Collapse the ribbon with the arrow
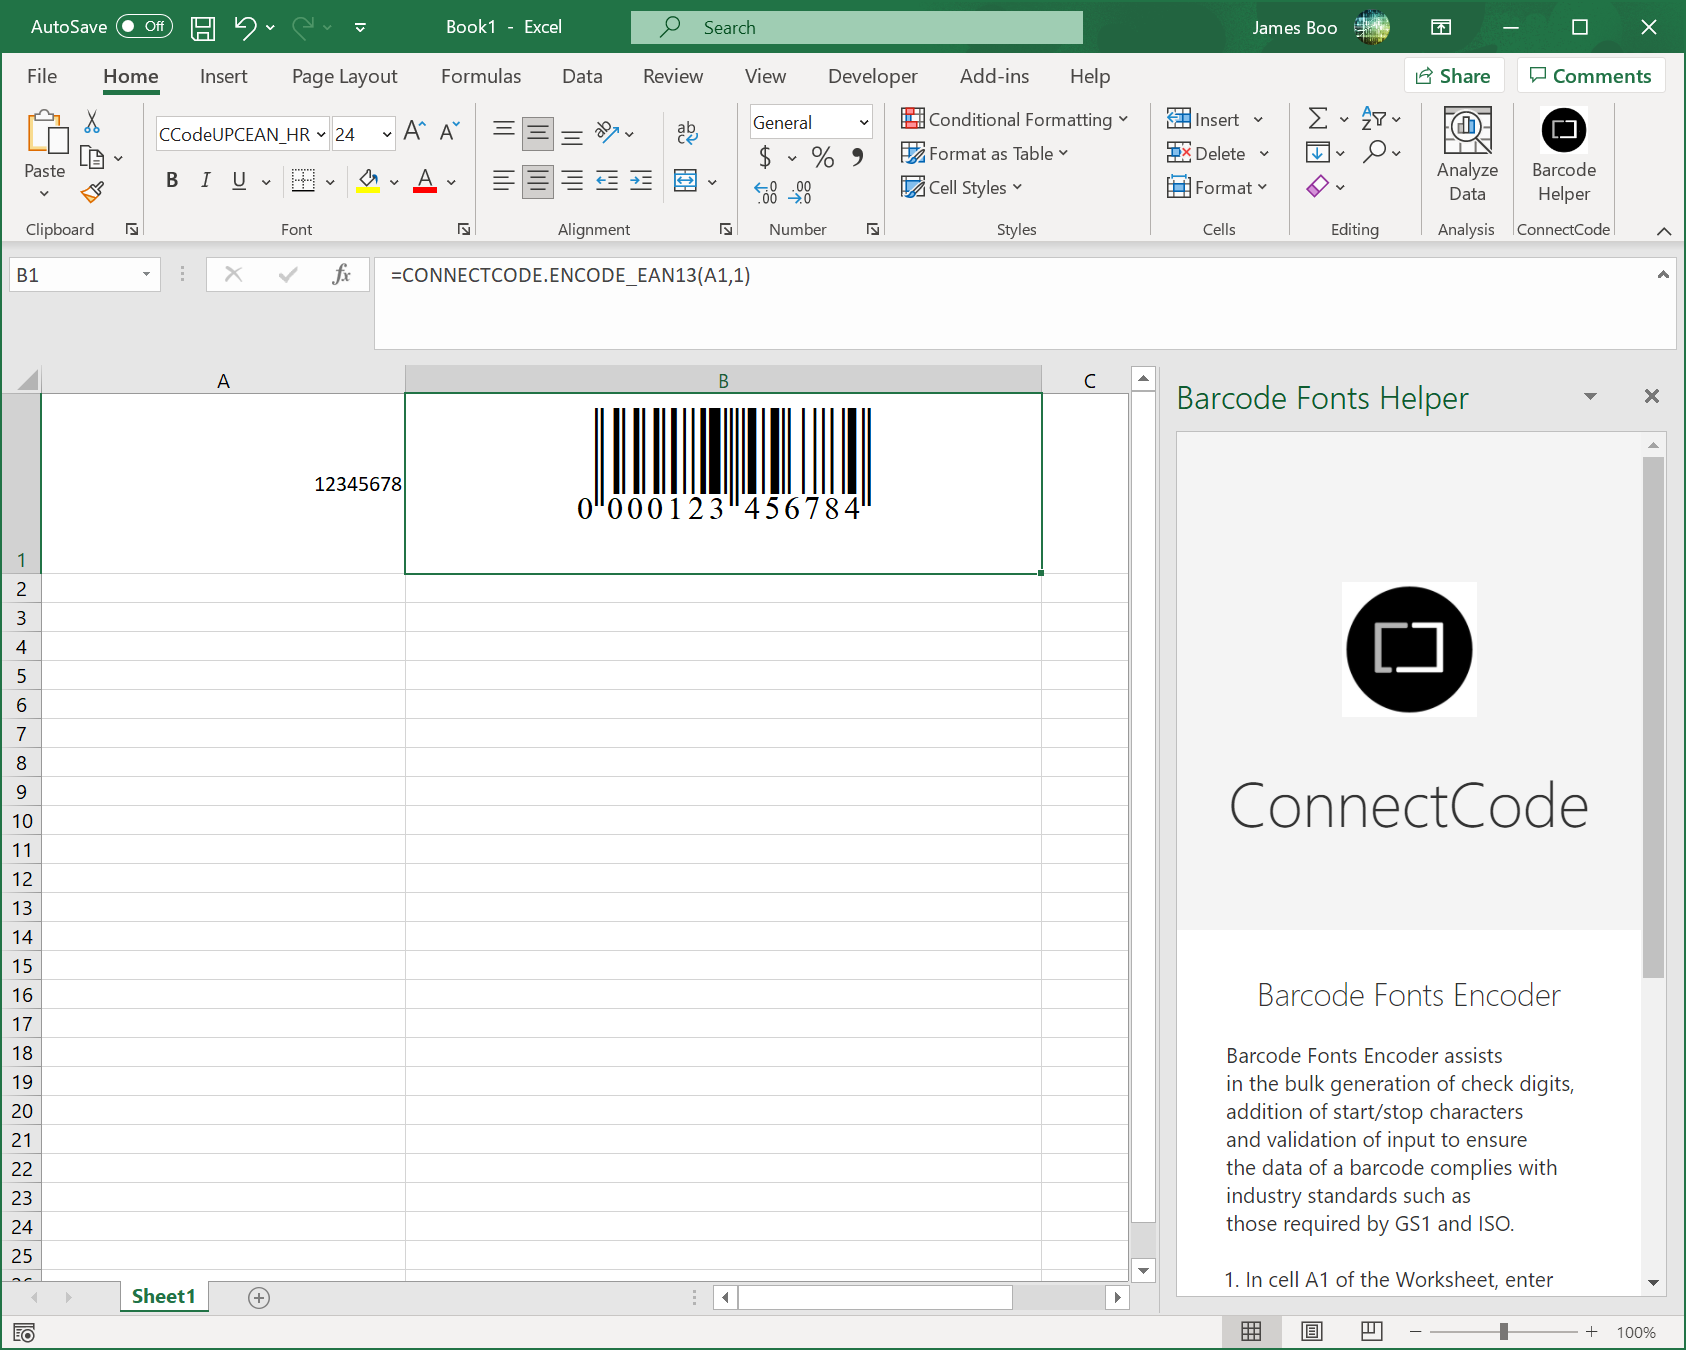The width and height of the screenshot is (1686, 1350). (x=1664, y=231)
